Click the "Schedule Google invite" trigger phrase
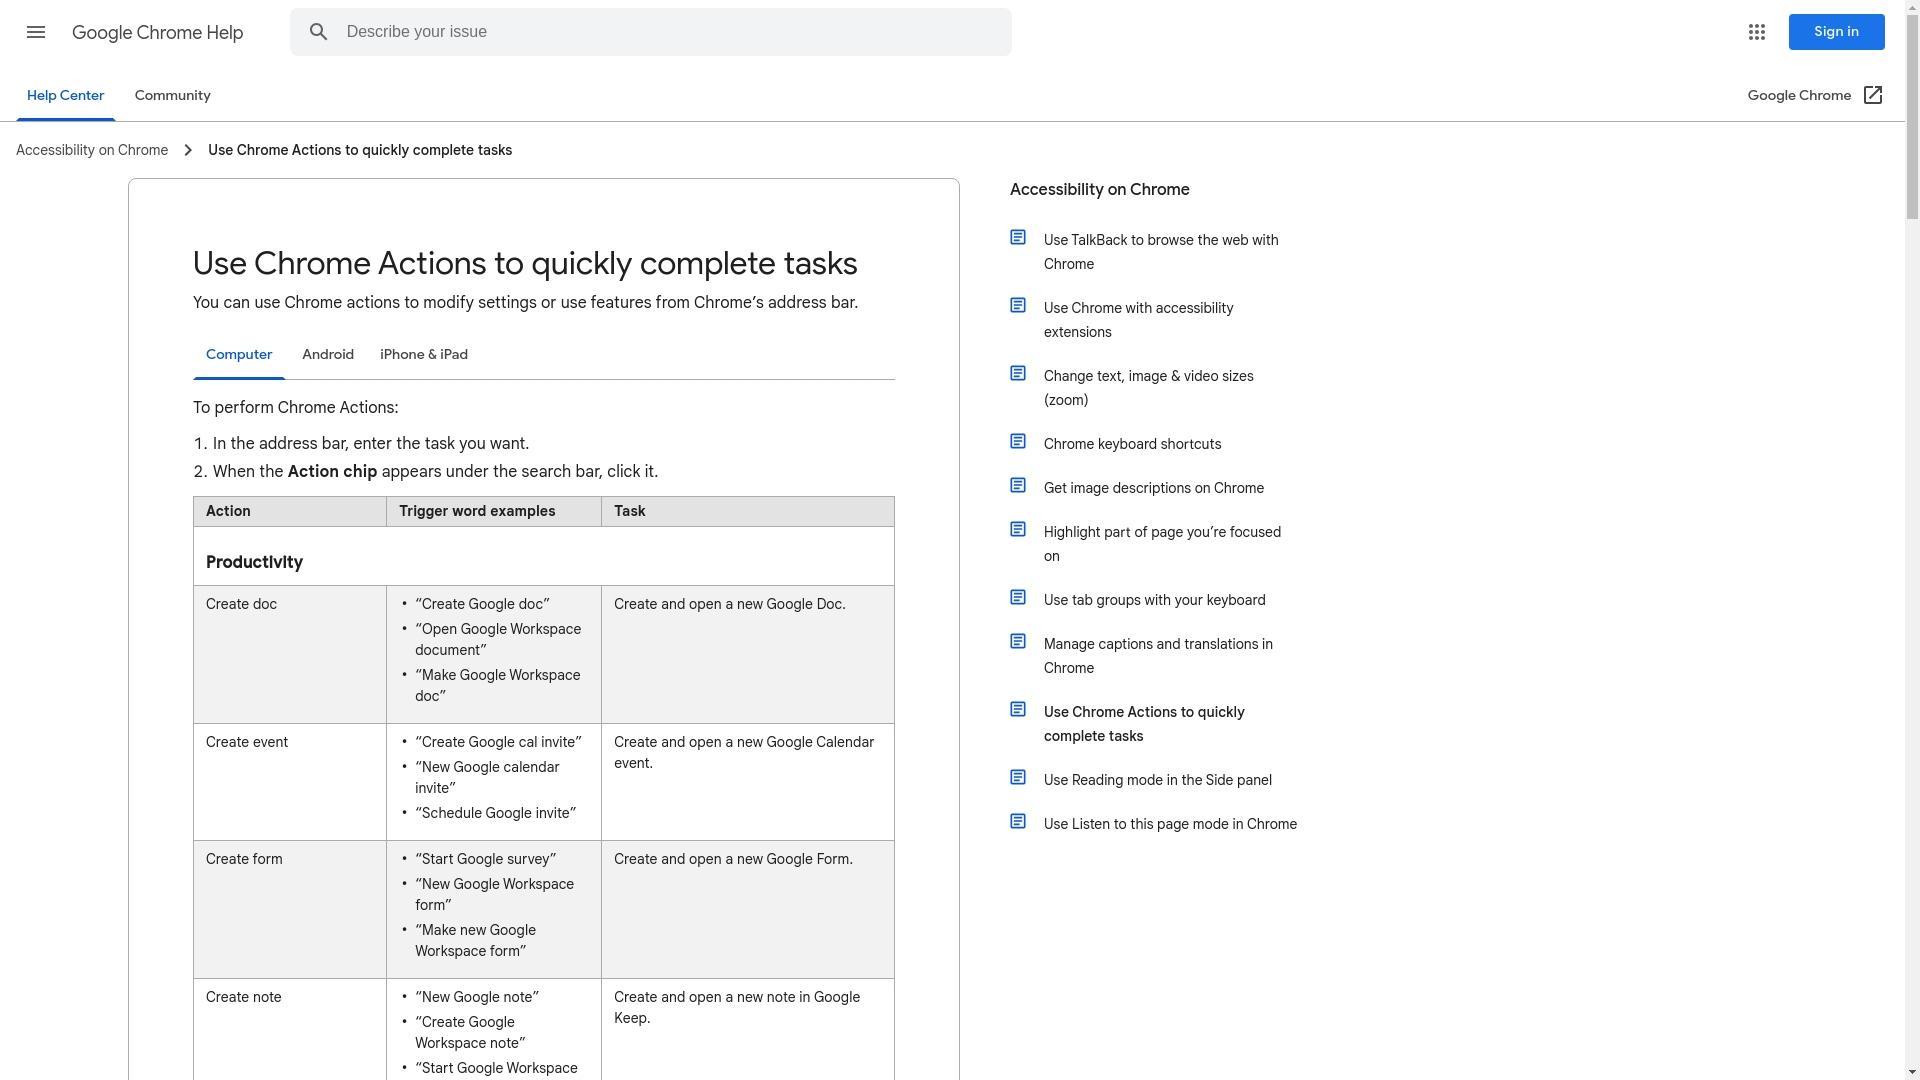Image resolution: width=1920 pixels, height=1080 pixels. coord(495,813)
